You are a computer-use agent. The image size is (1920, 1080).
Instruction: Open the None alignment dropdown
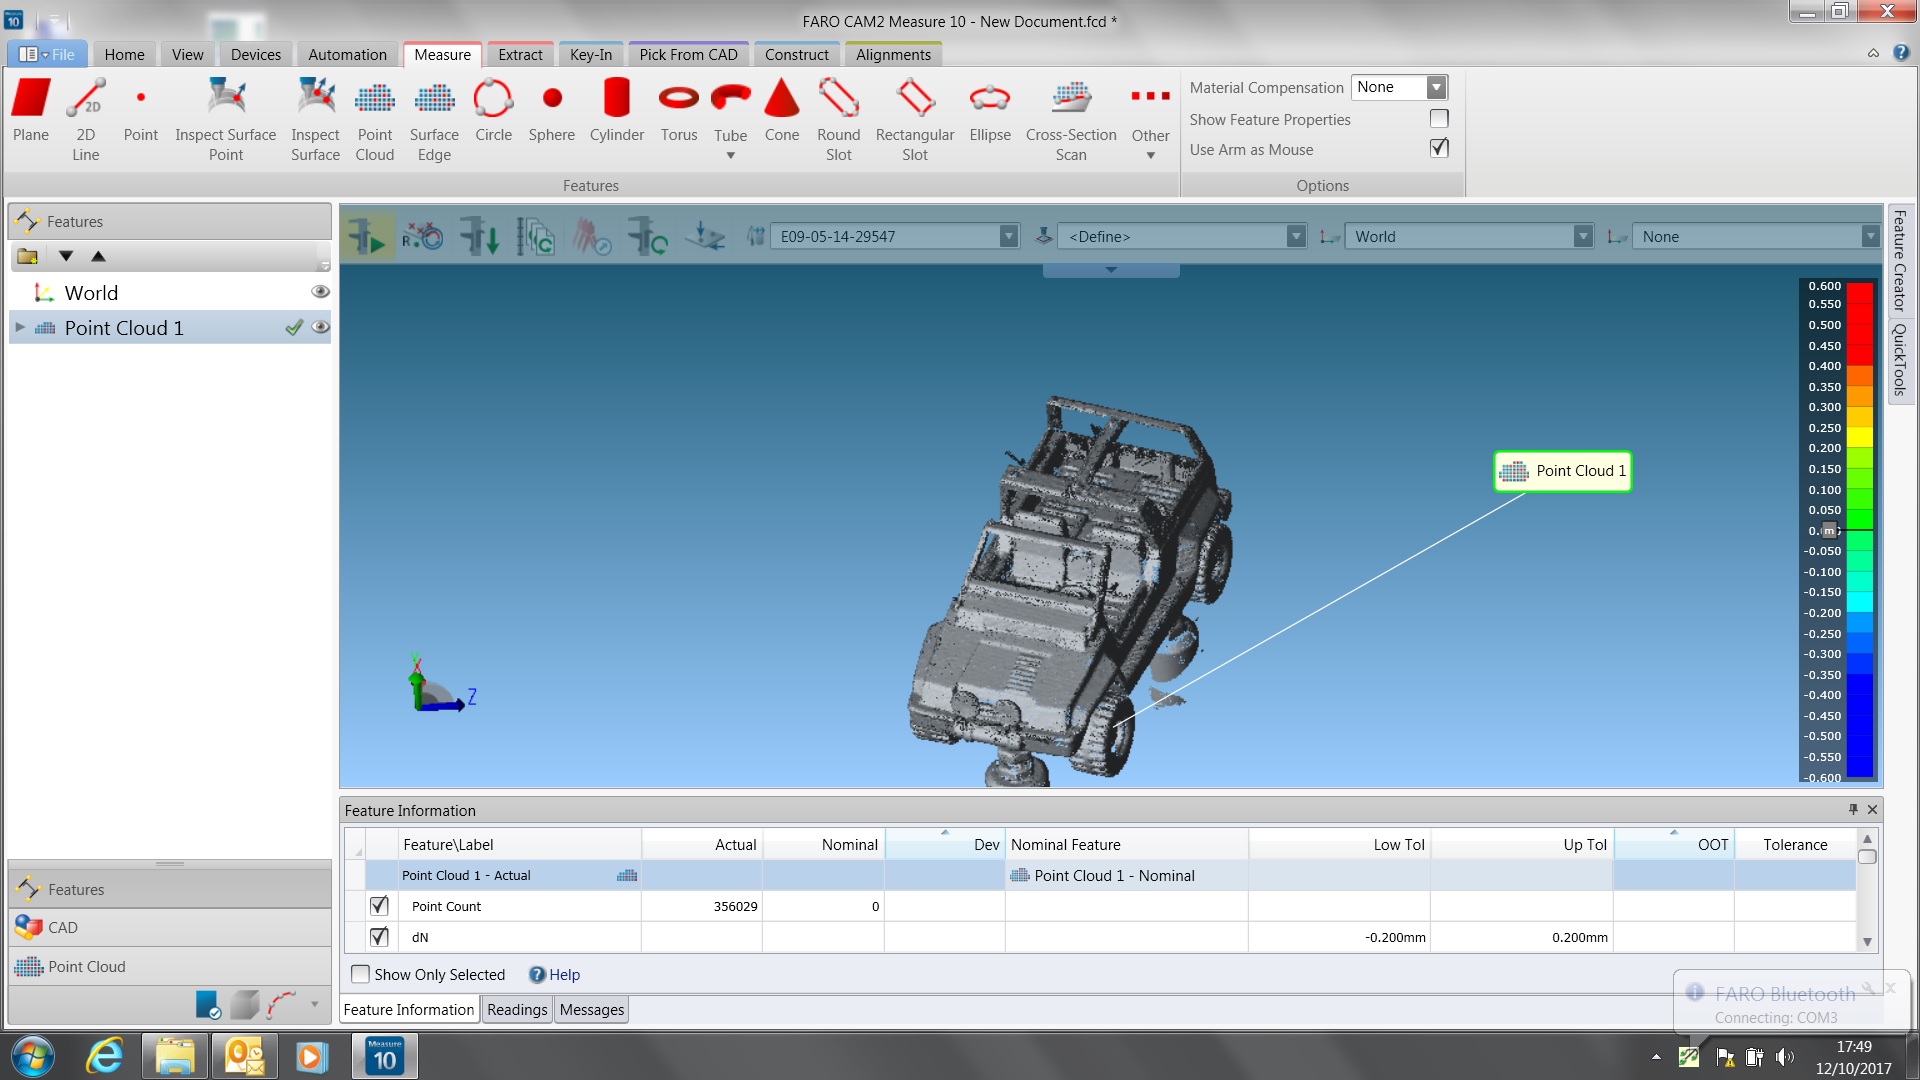coord(1870,237)
